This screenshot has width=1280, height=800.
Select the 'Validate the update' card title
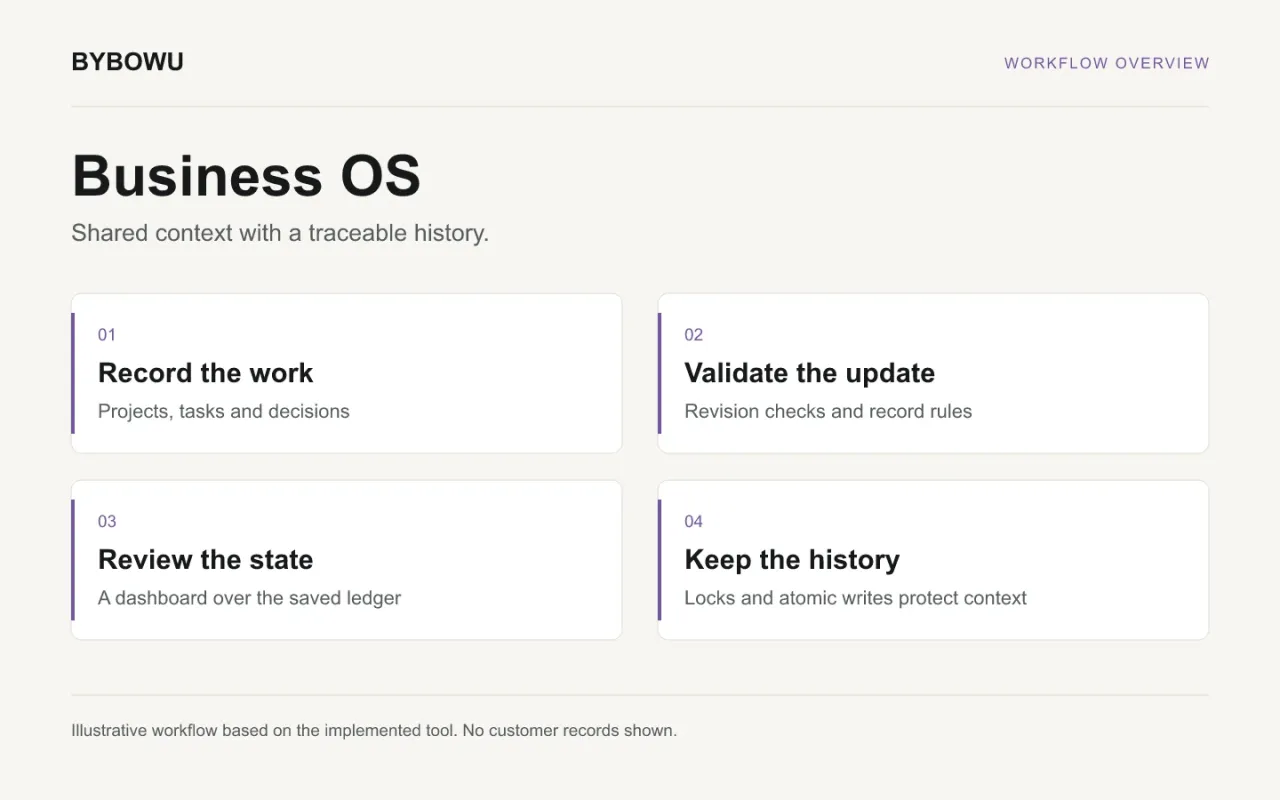(x=810, y=373)
